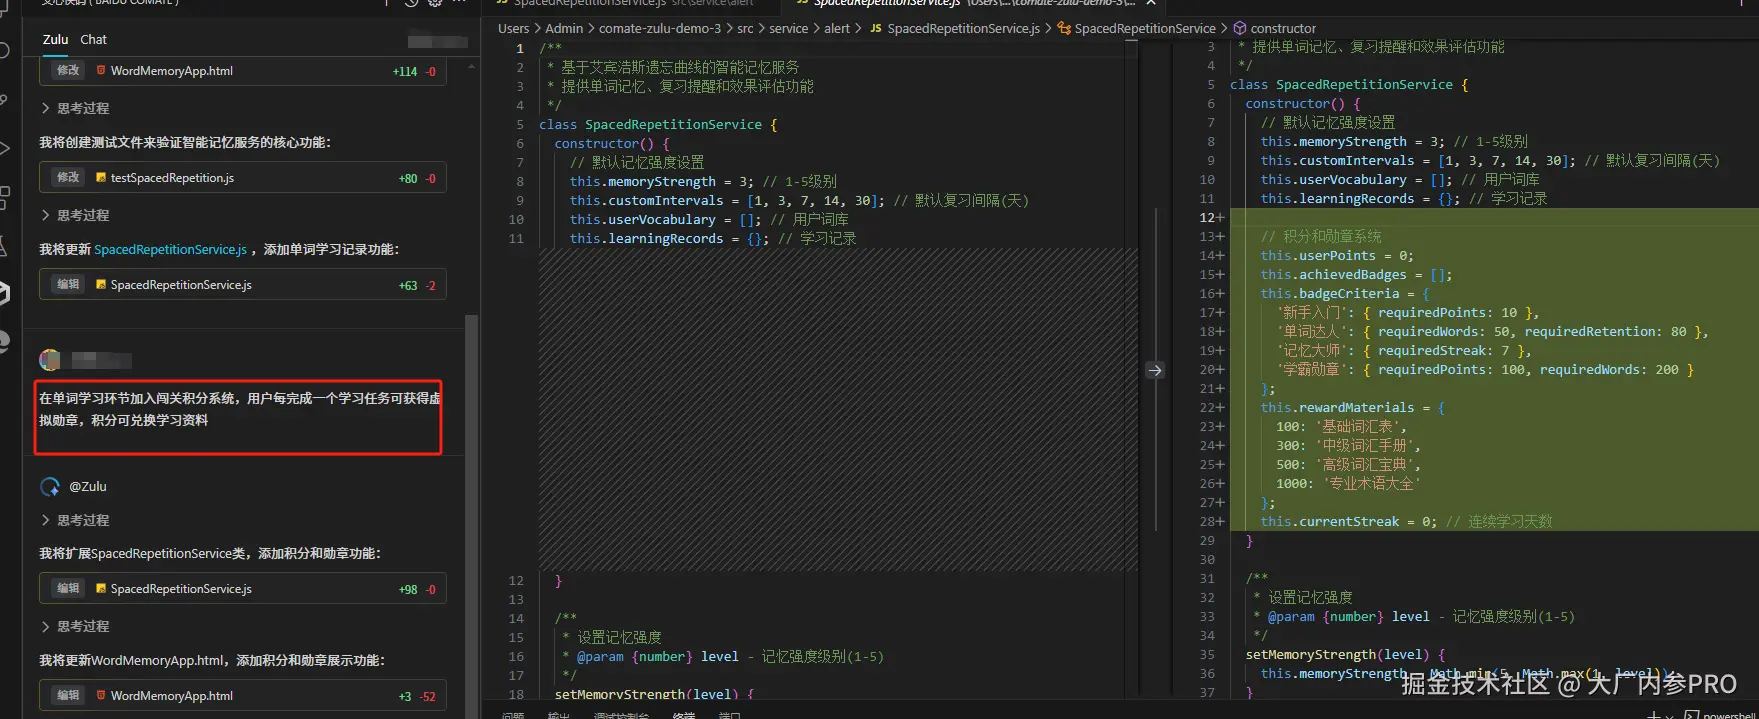Click 'service' breadcrumb segment

point(788,29)
